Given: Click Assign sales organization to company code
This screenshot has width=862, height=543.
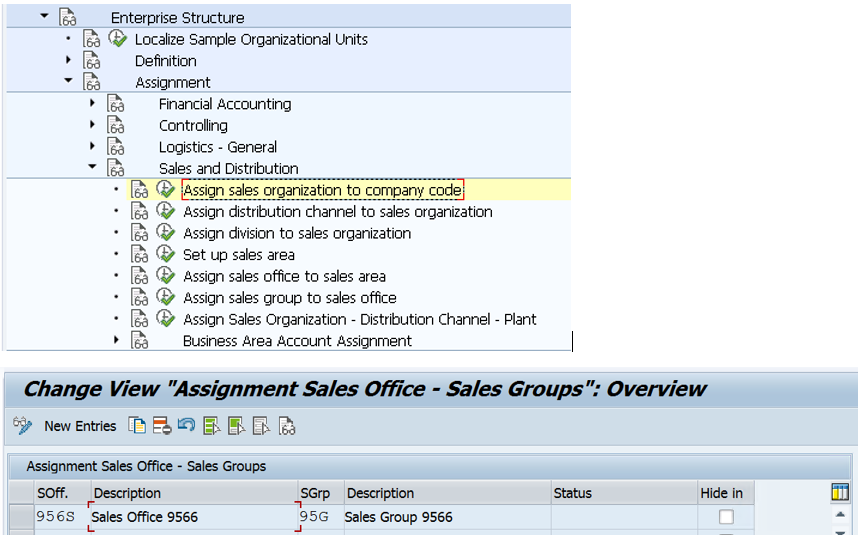Looking at the screenshot, I should (x=322, y=190).
